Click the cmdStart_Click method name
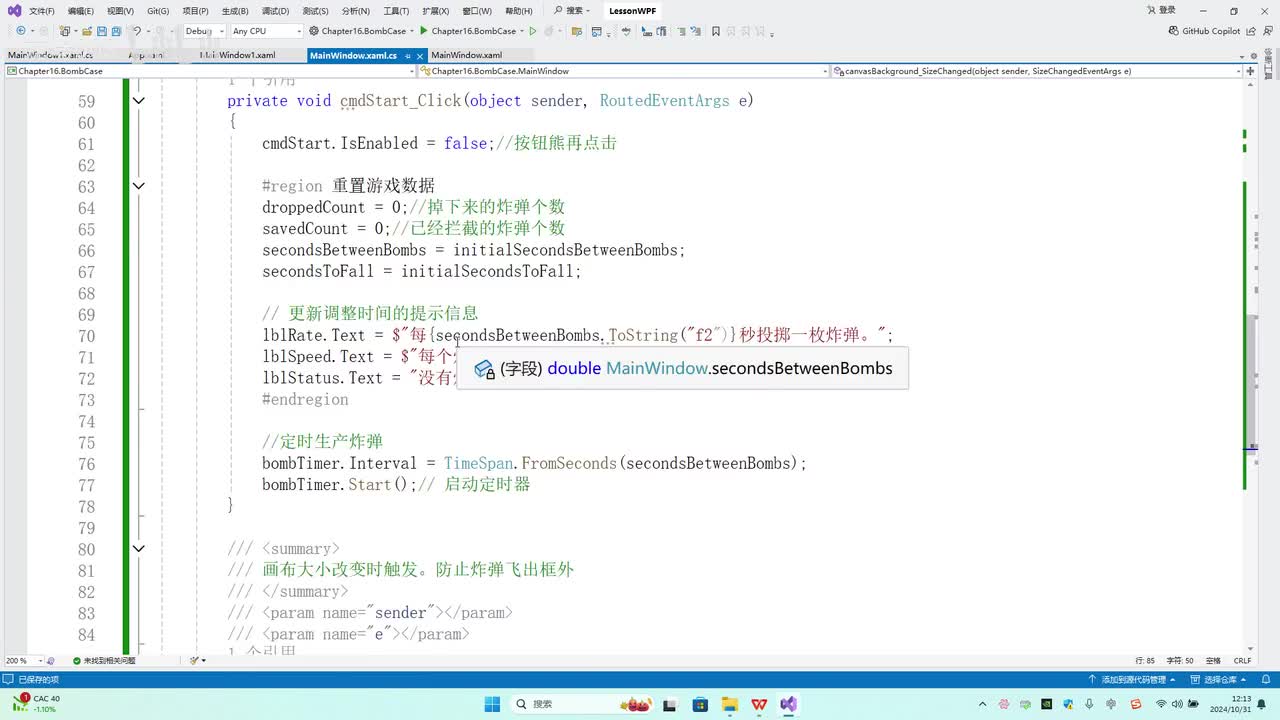1280x720 pixels. (400, 101)
